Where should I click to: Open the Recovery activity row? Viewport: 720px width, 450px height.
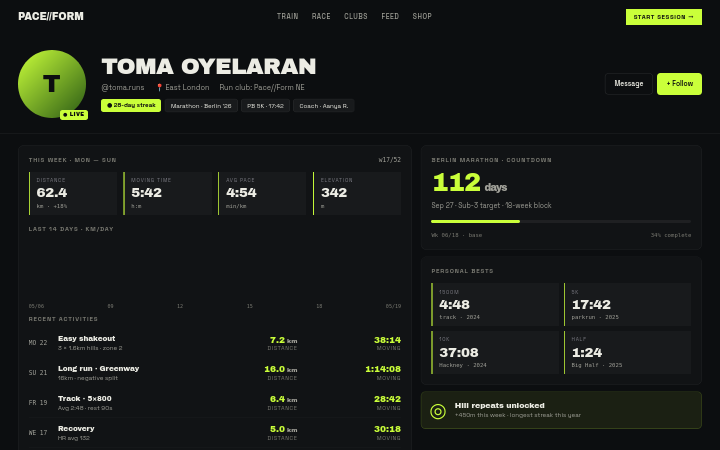pos(214,433)
